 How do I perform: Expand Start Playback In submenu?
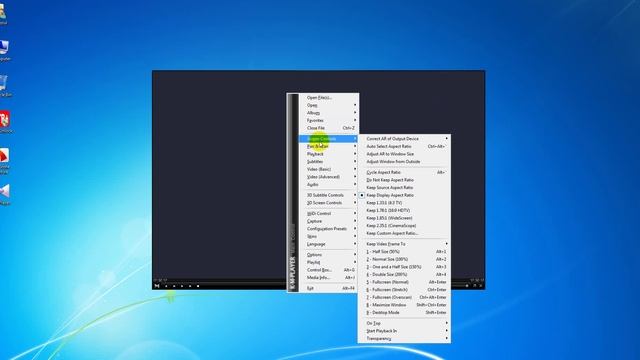click(x=404, y=331)
